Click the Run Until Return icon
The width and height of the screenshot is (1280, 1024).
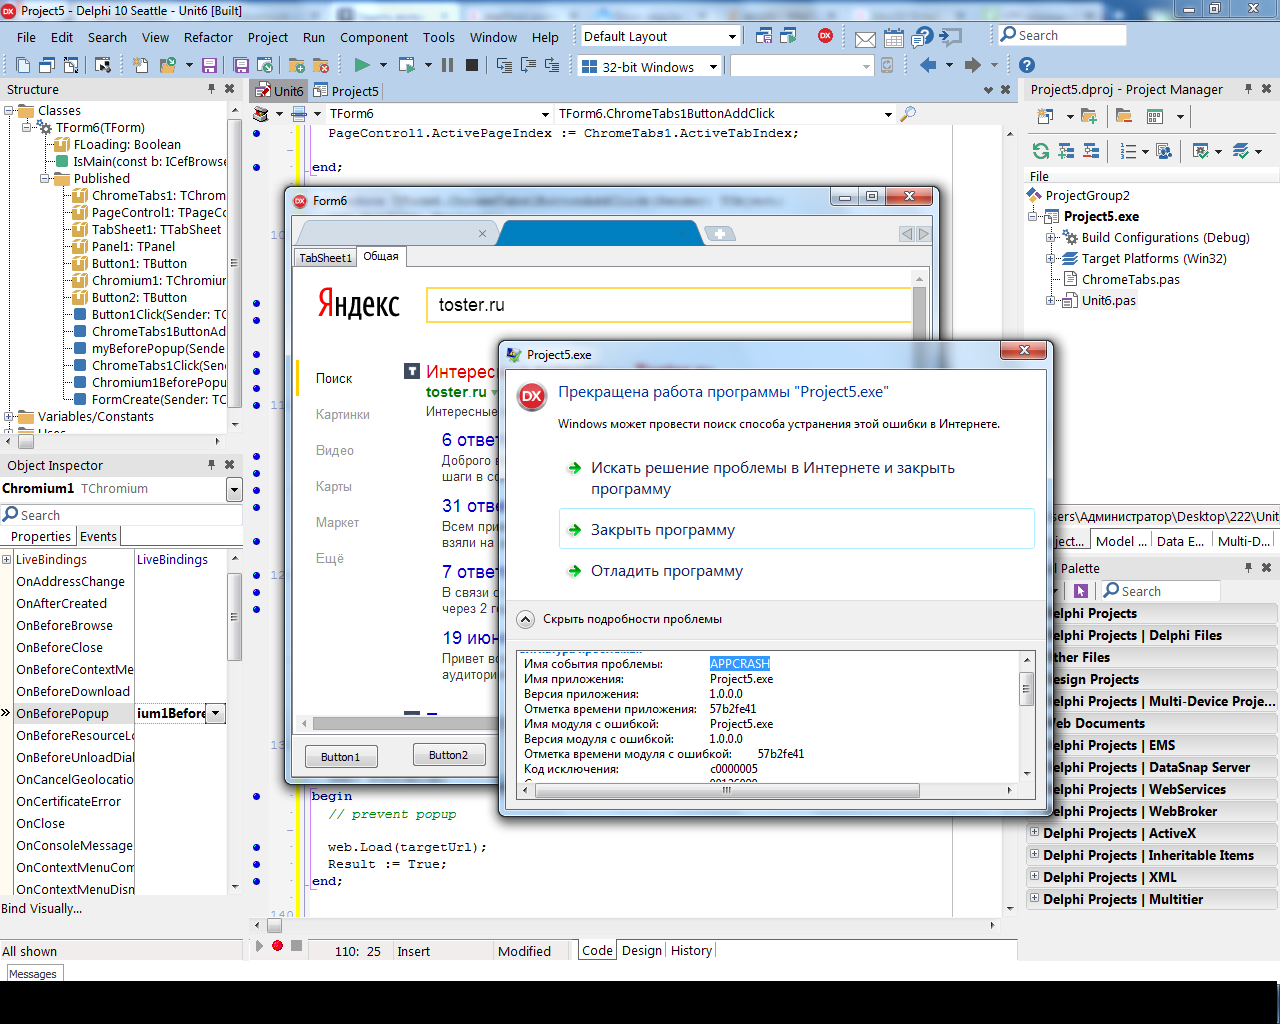[552, 65]
